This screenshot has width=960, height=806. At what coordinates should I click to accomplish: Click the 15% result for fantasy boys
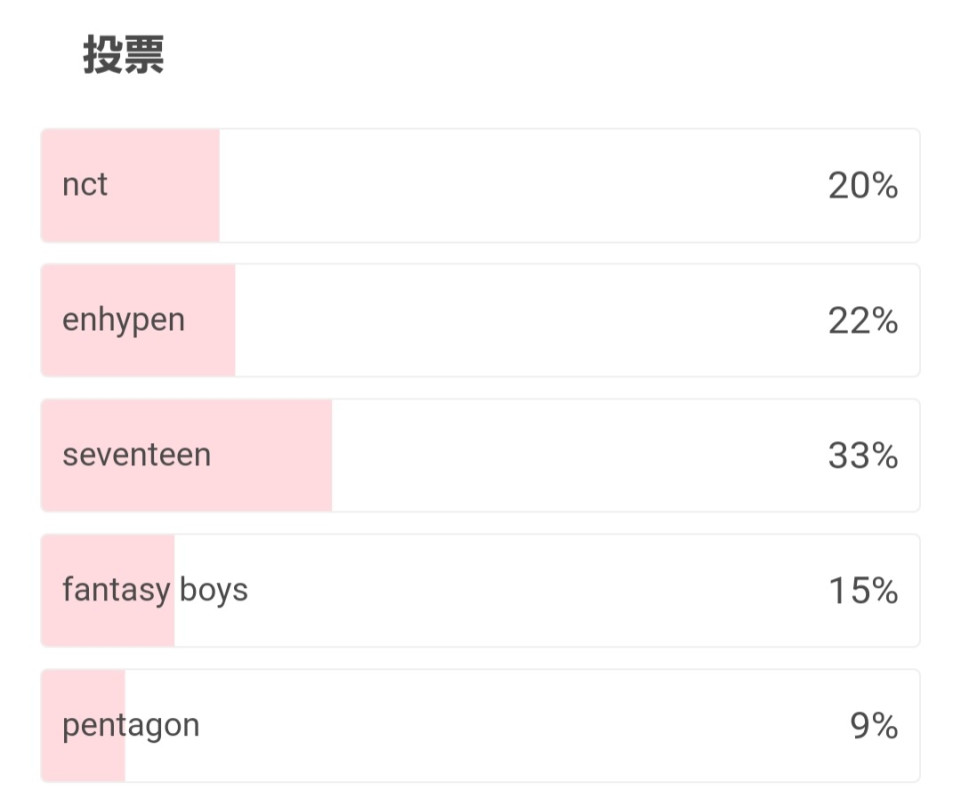[863, 591]
